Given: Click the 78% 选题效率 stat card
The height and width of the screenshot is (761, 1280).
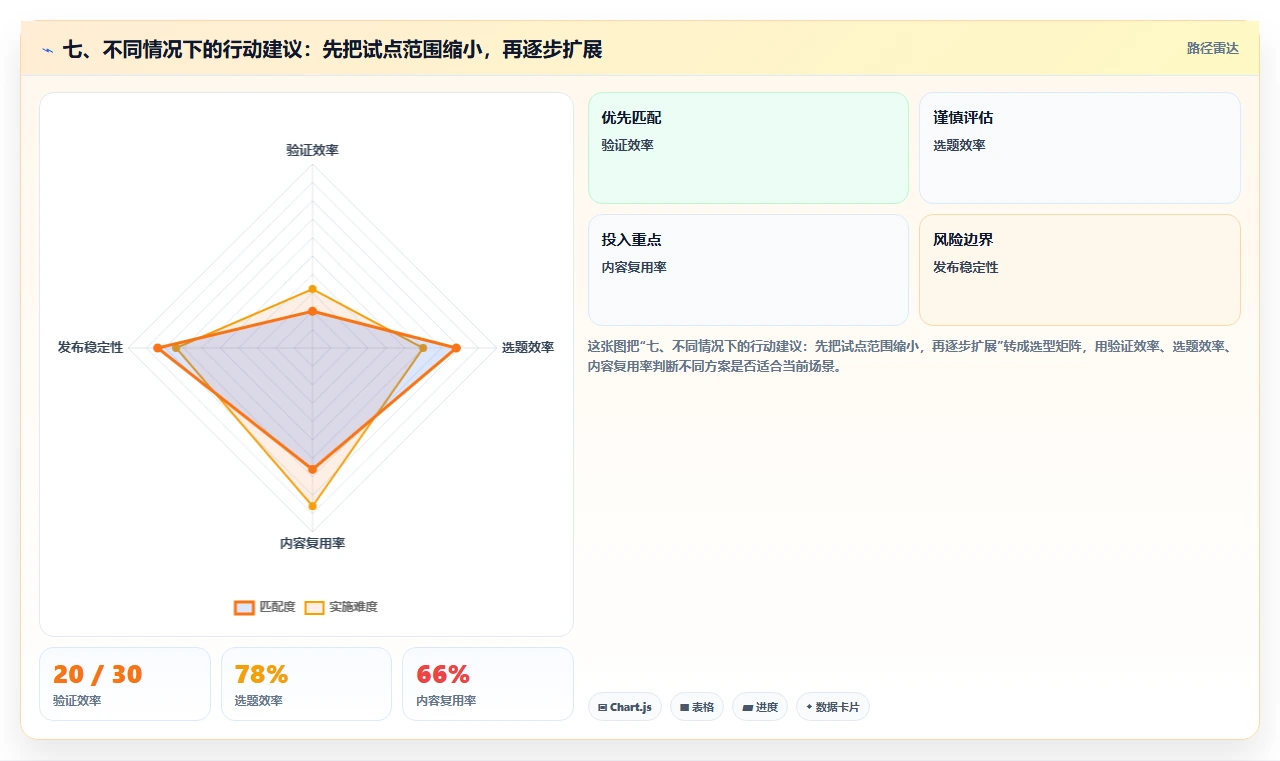Looking at the screenshot, I should click(x=306, y=684).
